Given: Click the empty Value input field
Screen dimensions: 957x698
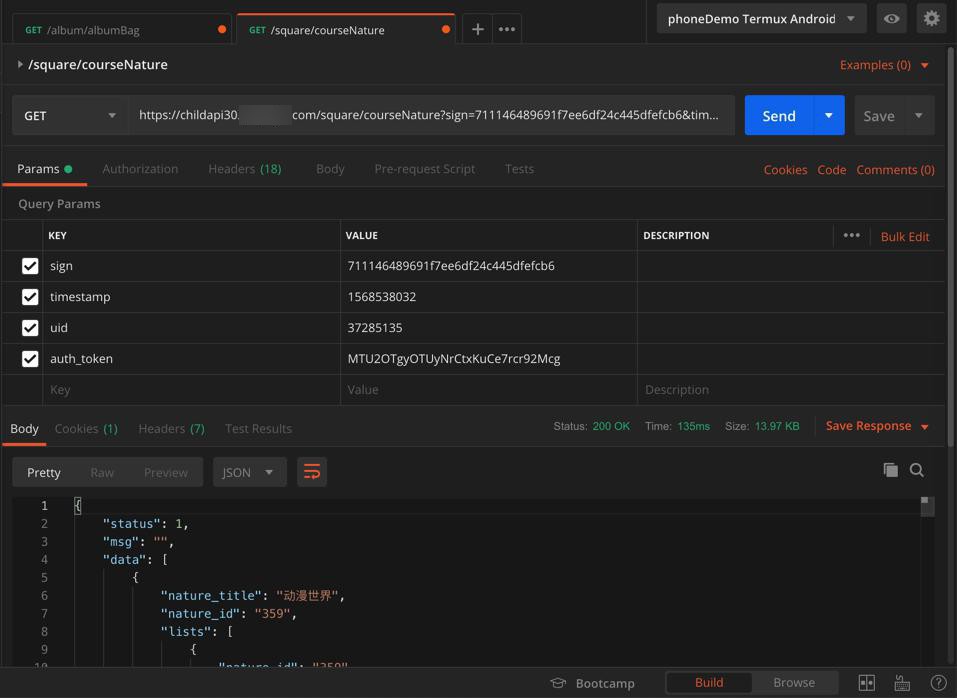Looking at the screenshot, I should (488, 390).
